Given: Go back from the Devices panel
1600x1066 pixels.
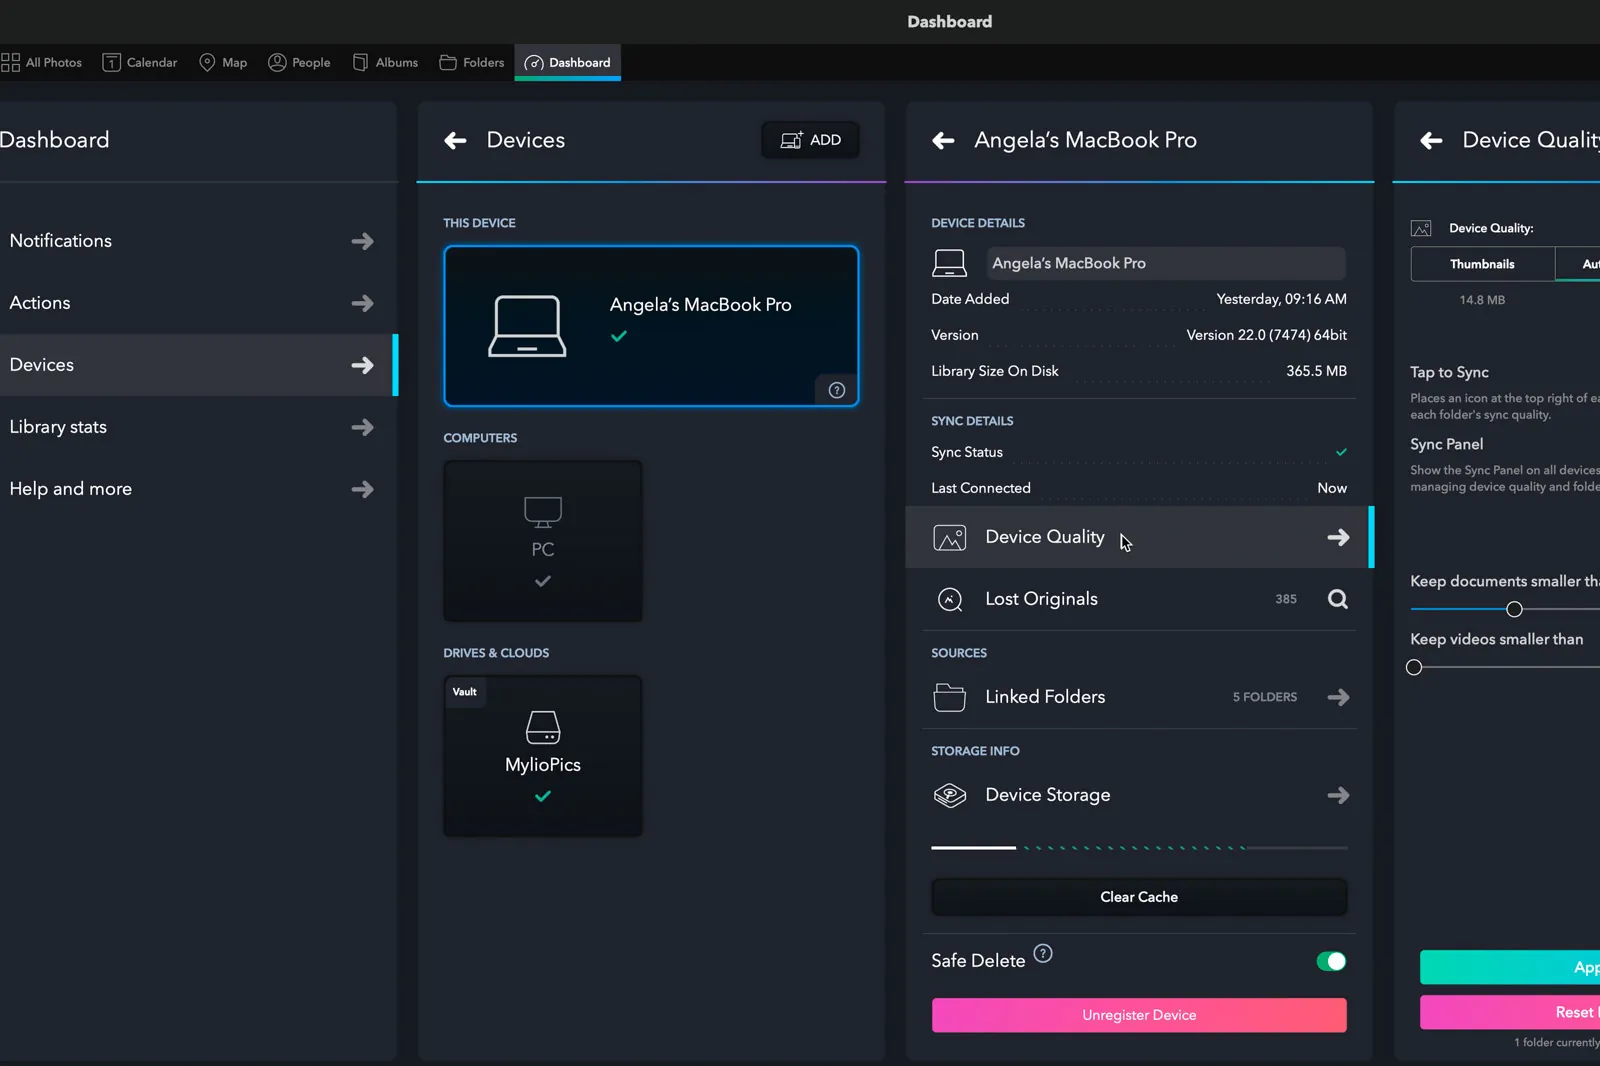Looking at the screenshot, I should pyautogui.click(x=455, y=141).
